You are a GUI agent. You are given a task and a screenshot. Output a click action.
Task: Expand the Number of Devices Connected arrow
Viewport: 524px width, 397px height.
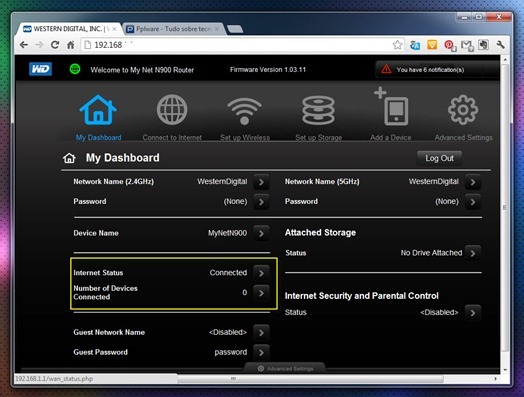261,293
